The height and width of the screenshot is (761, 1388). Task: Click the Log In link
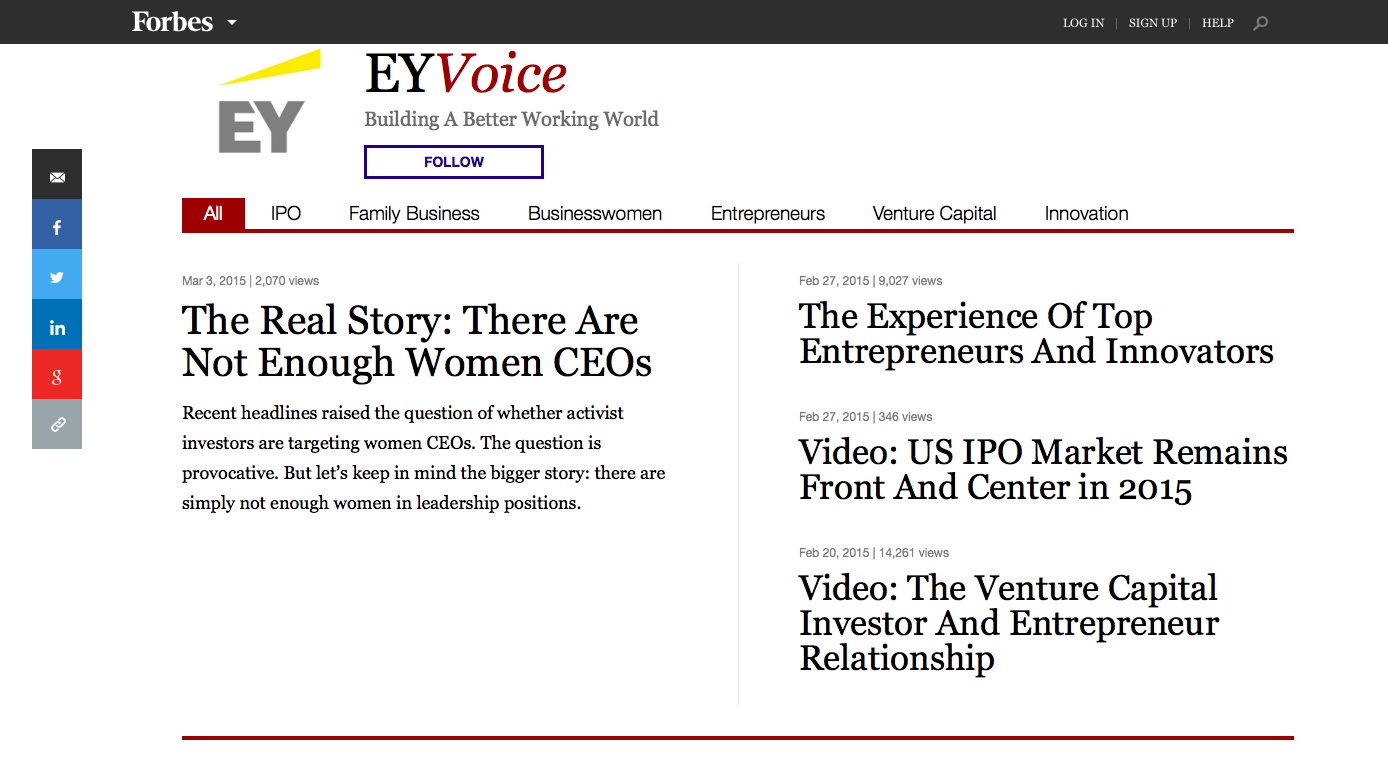pyautogui.click(x=1083, y=23)
